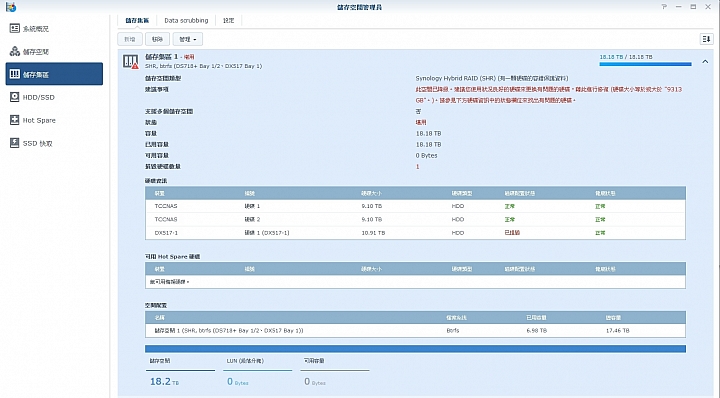
Task: Select the TCCNAS 硬碟 2 drive row
Action: (415, 219)
